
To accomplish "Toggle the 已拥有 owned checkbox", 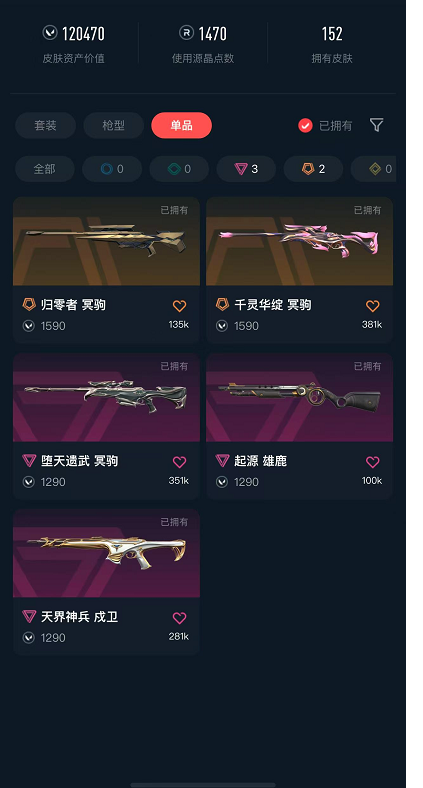I will point(305,125).
